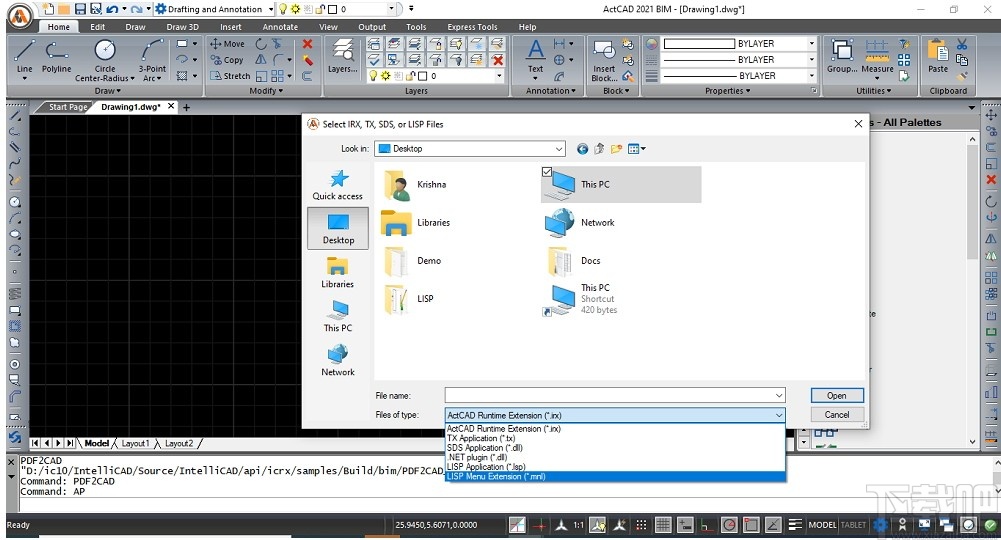
Task: Click Quick access in dialog sidebar
Action: pyautogui.click(x=338, y=185)
